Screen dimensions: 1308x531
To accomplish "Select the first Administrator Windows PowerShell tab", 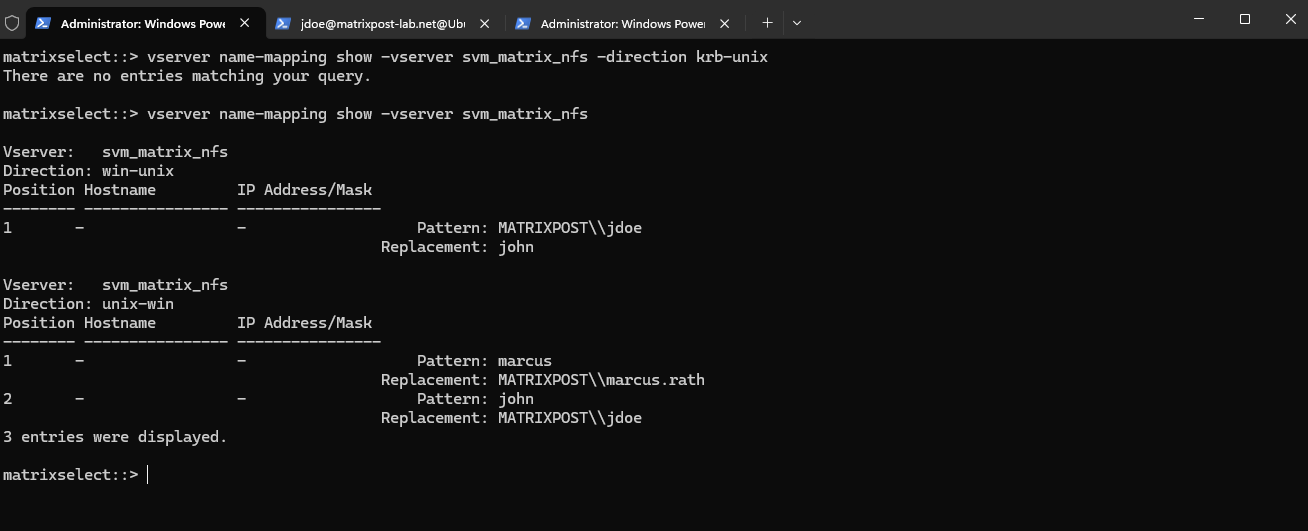I will [x=145, y=23].
